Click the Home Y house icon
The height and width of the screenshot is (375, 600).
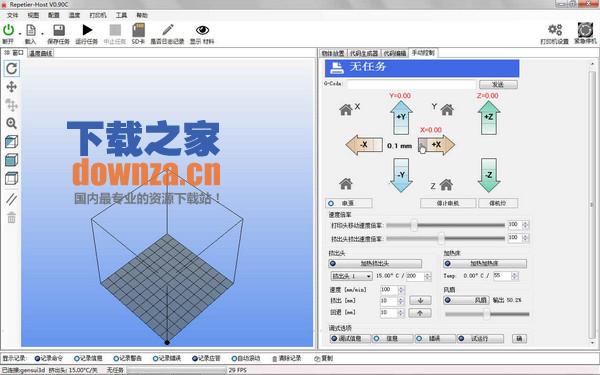pyautogui.click(x=447, y=110)
